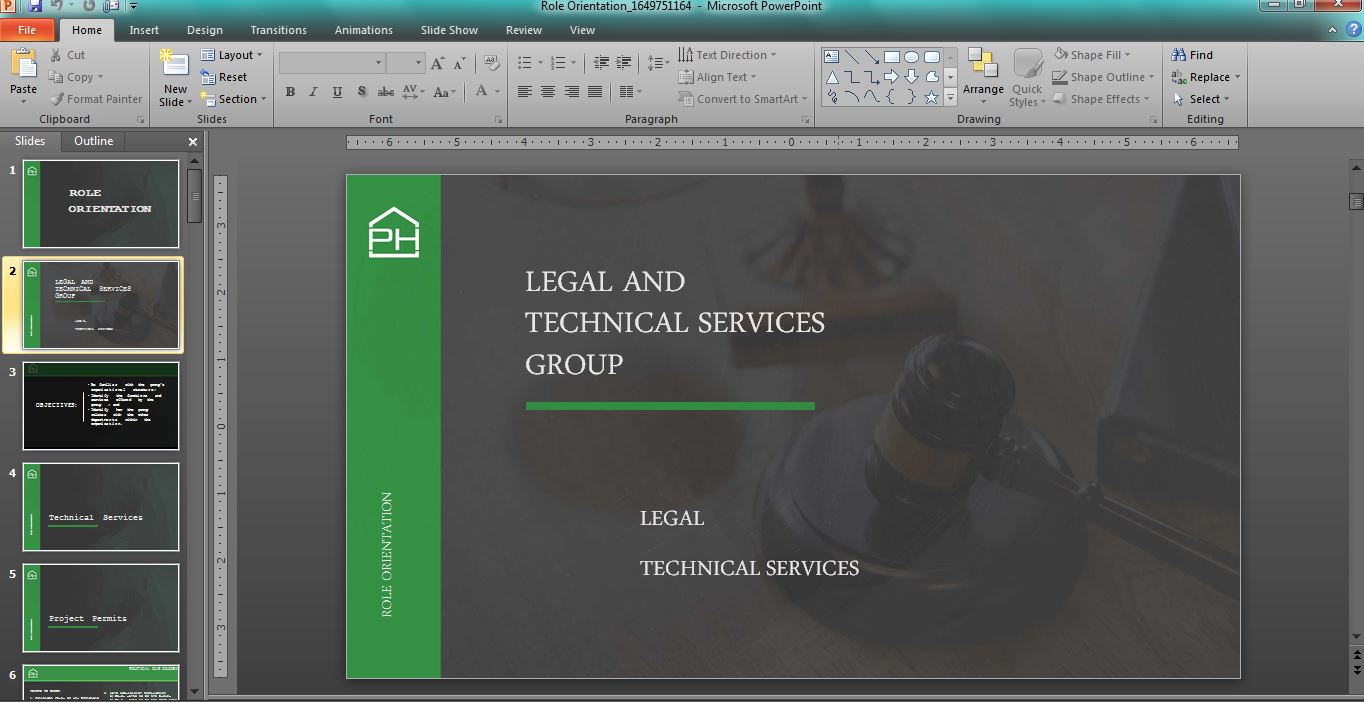Select slide 4 Technical Services thumbnail

tap(101, 507)
